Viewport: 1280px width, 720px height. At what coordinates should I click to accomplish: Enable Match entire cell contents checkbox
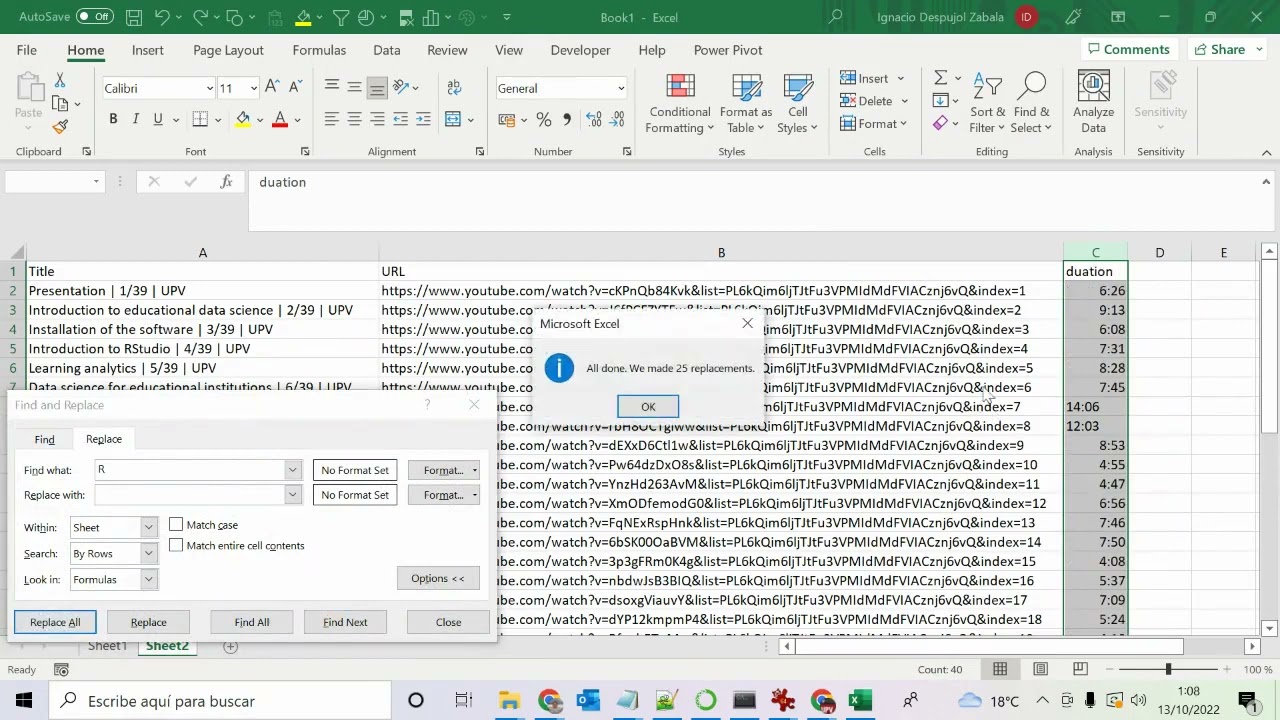[176, 546]
